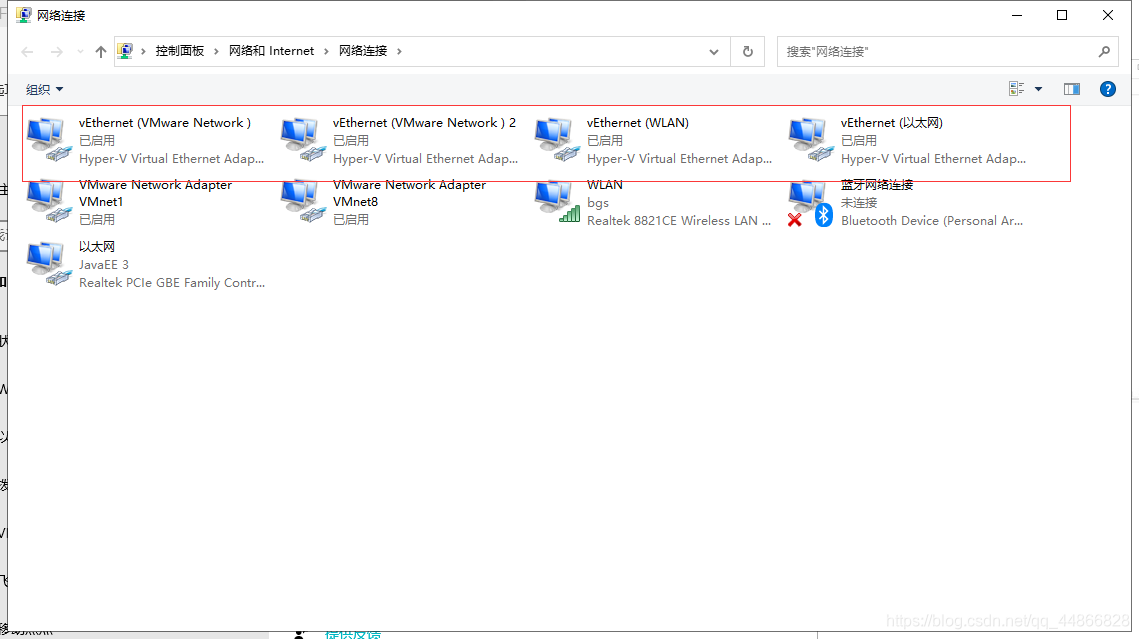Image resolution: width=1139 pixels, height=639 pixels.
Task: Expand chevron after 网络连接 in breadcrumb
Action: pos(399,51)
